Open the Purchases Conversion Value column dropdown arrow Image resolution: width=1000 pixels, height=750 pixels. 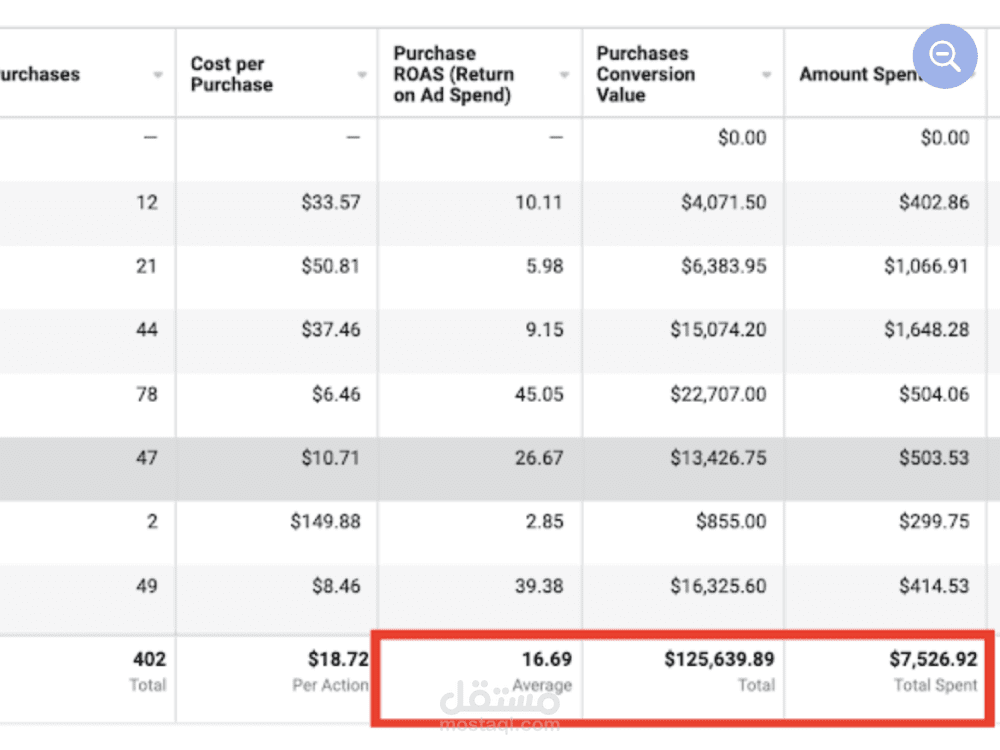[x=767, y=75]
